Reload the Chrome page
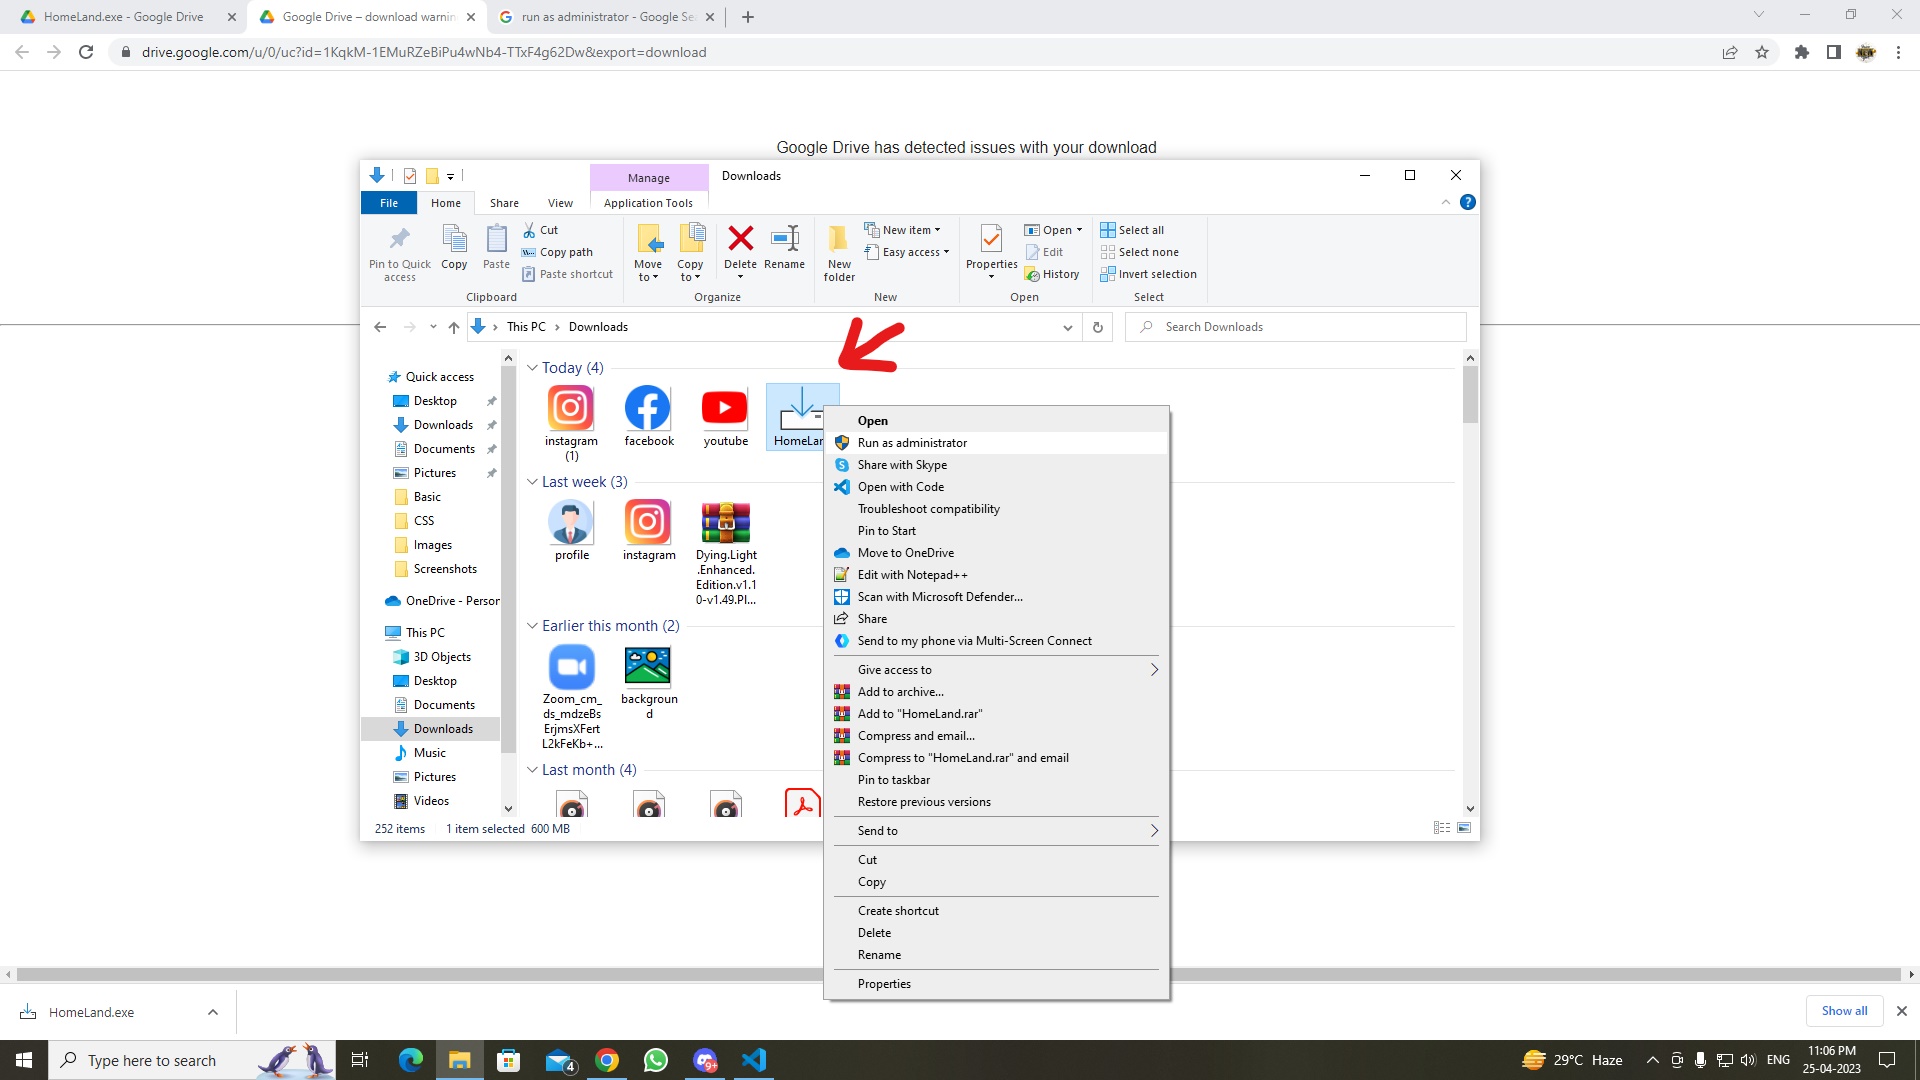This screenshot has height=1080, width=1920. pyautogui.click(x=86, y=52)
